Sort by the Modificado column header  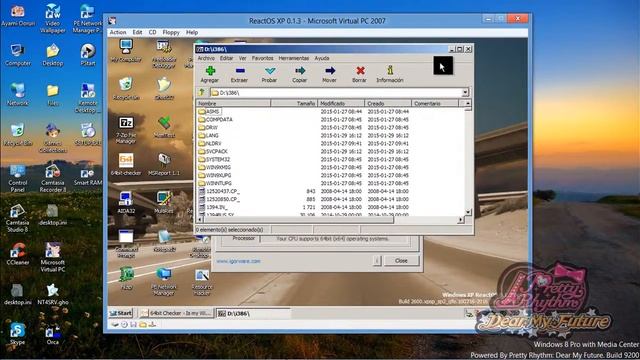pyautogui.click(x=341, y=104)
